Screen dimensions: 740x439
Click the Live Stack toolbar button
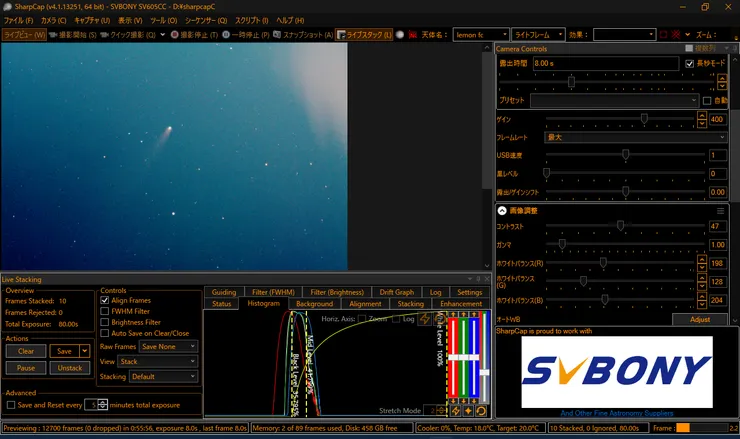point(363,34)
